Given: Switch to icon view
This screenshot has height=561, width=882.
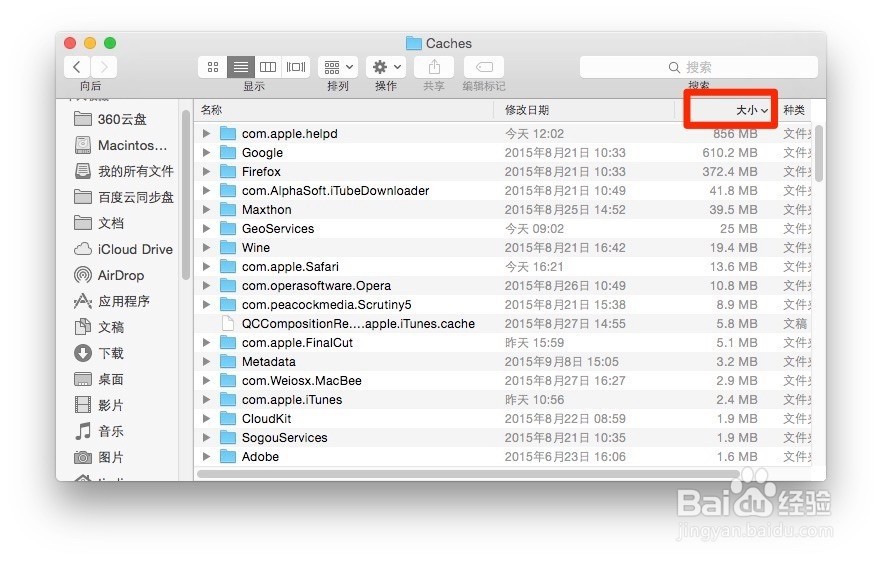Looking at the screenshot, I should pos(213,67).
